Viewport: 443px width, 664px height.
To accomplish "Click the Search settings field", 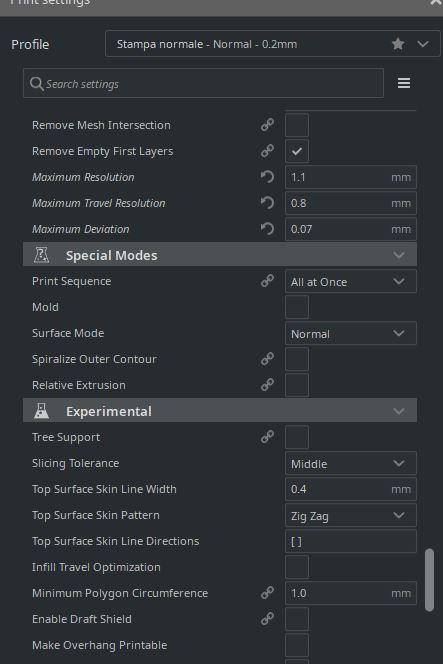I will click(x=203, y=83).
